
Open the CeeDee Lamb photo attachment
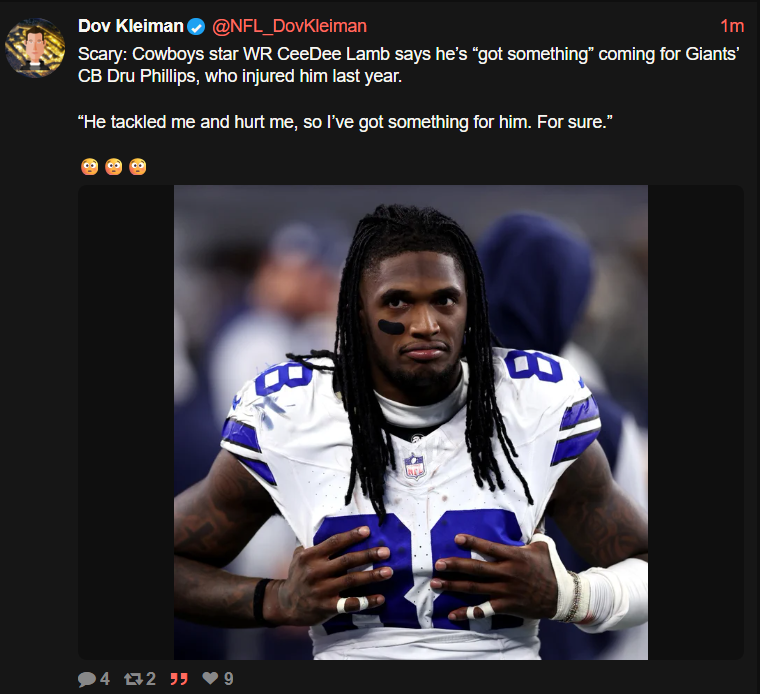click(411, 422)
